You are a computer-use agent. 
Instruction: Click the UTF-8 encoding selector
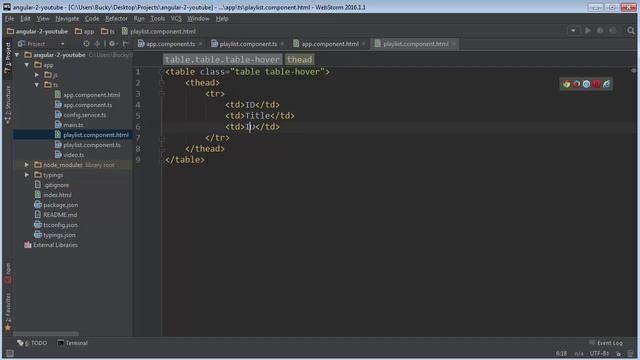coord(599,353)
